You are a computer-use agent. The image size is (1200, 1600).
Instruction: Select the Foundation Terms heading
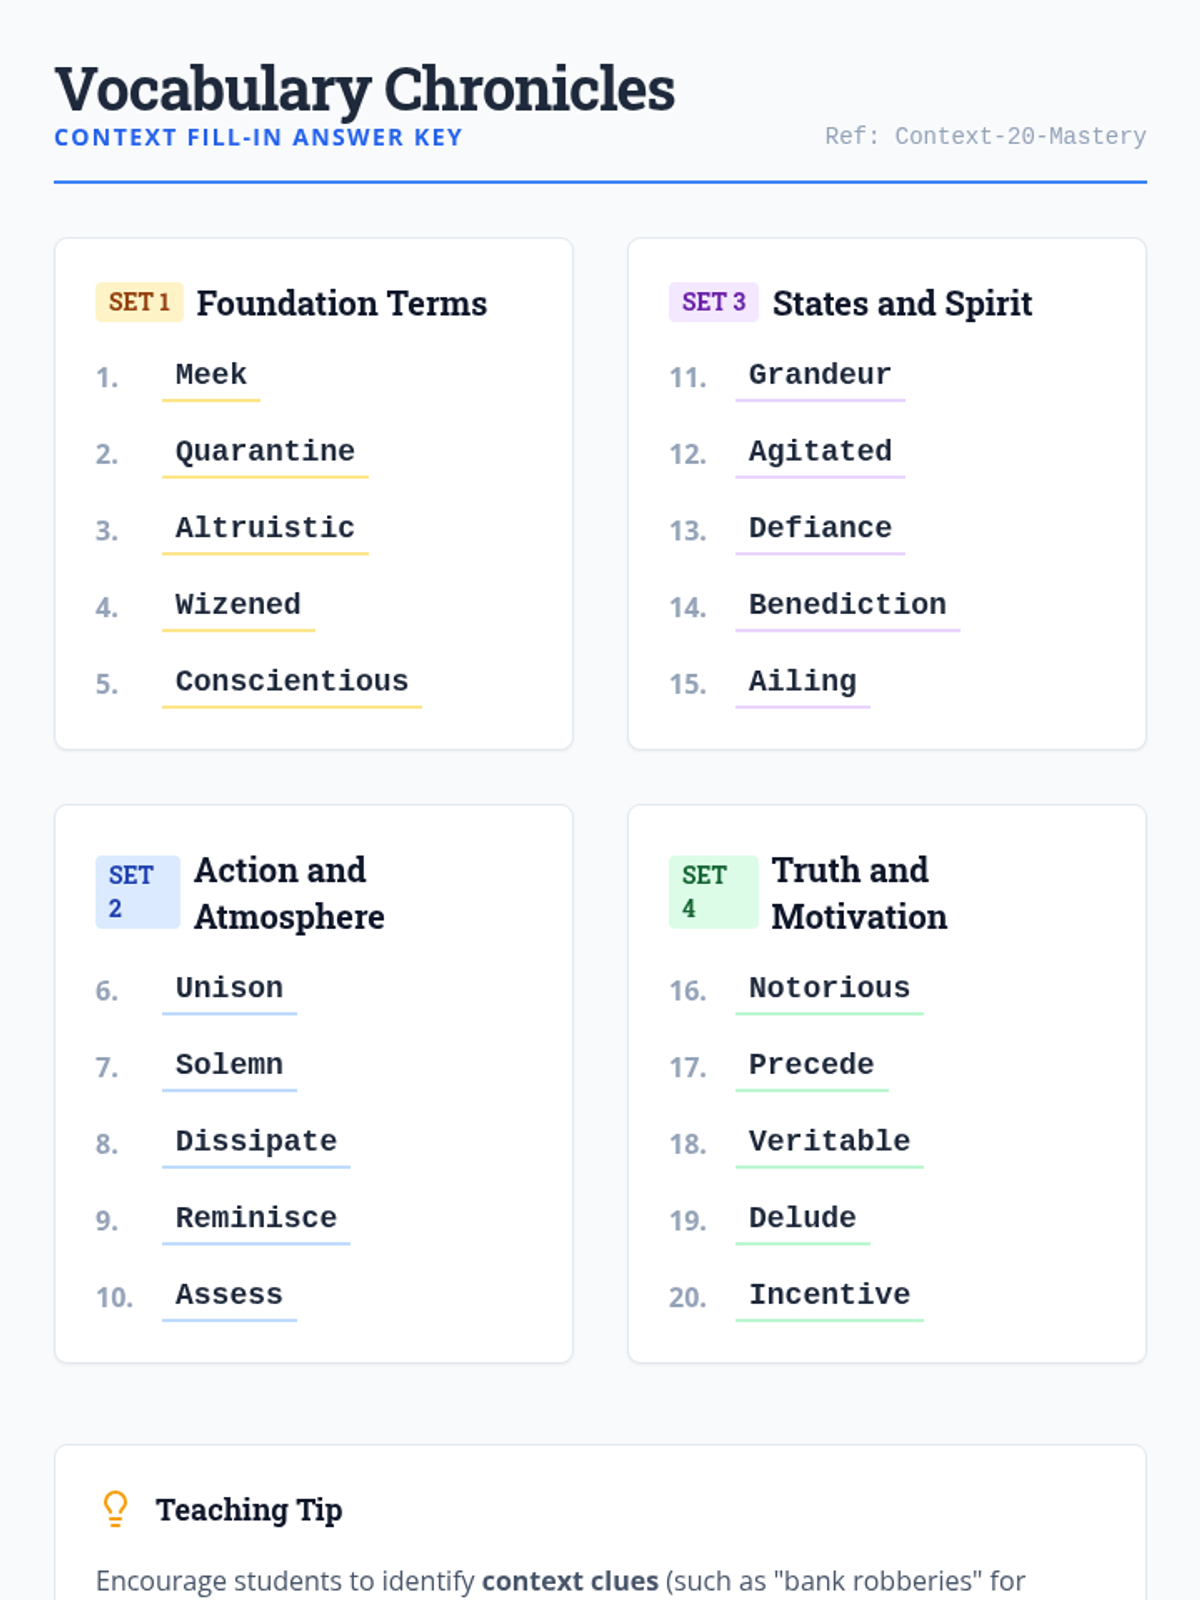coord(341,303)
